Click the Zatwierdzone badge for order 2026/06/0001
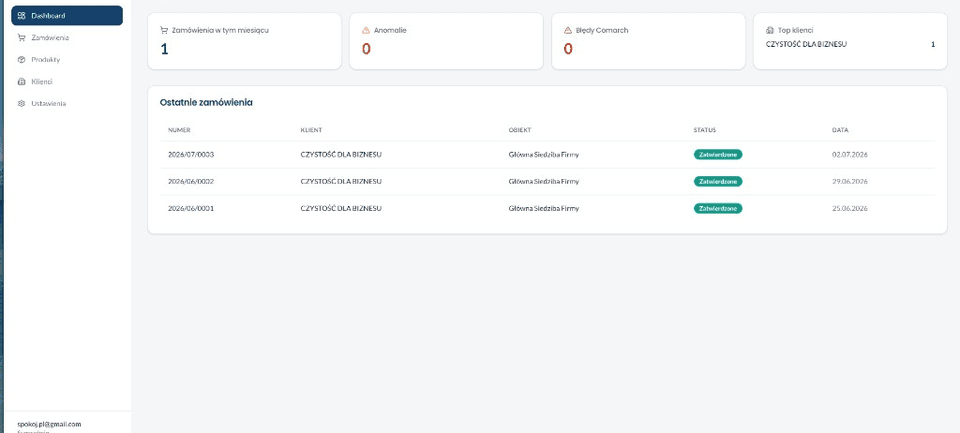 (718, 208)
